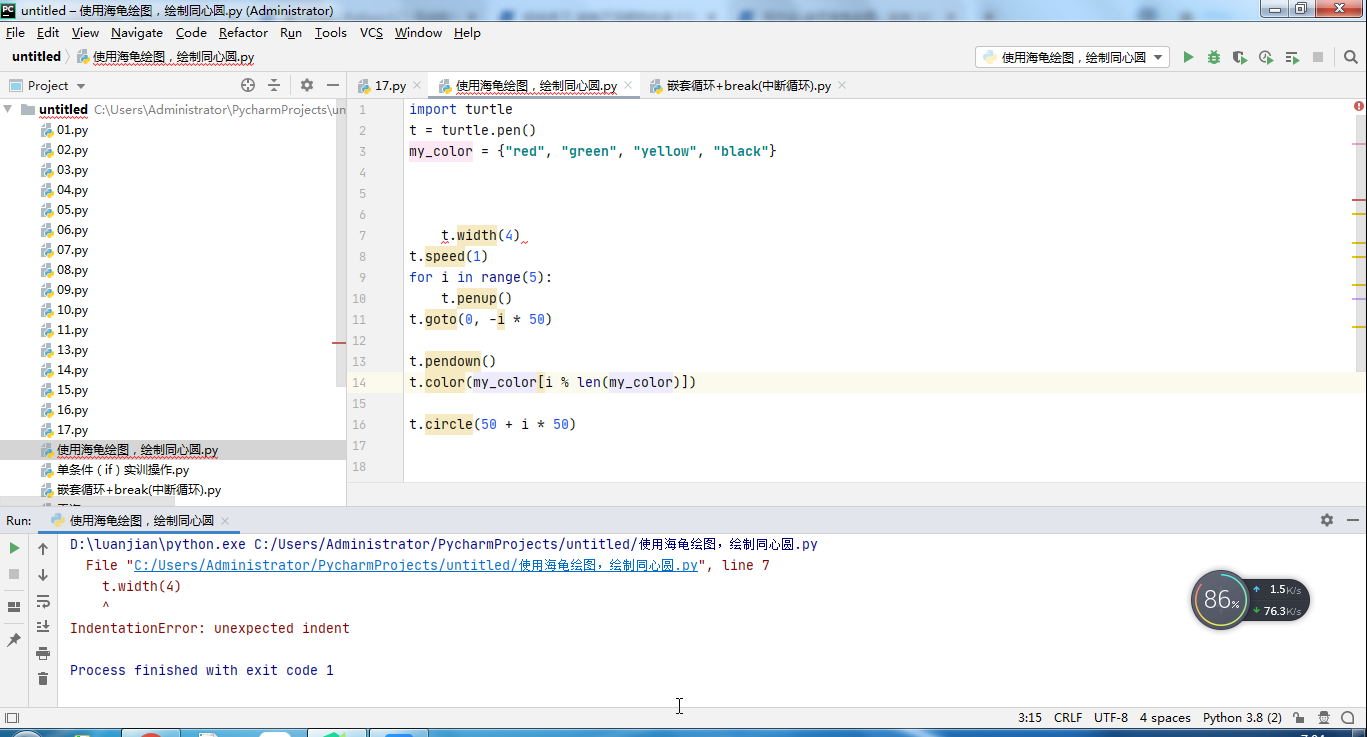Open the Tools menu
Screen dimensions: 1367x737
pos(330,33)
